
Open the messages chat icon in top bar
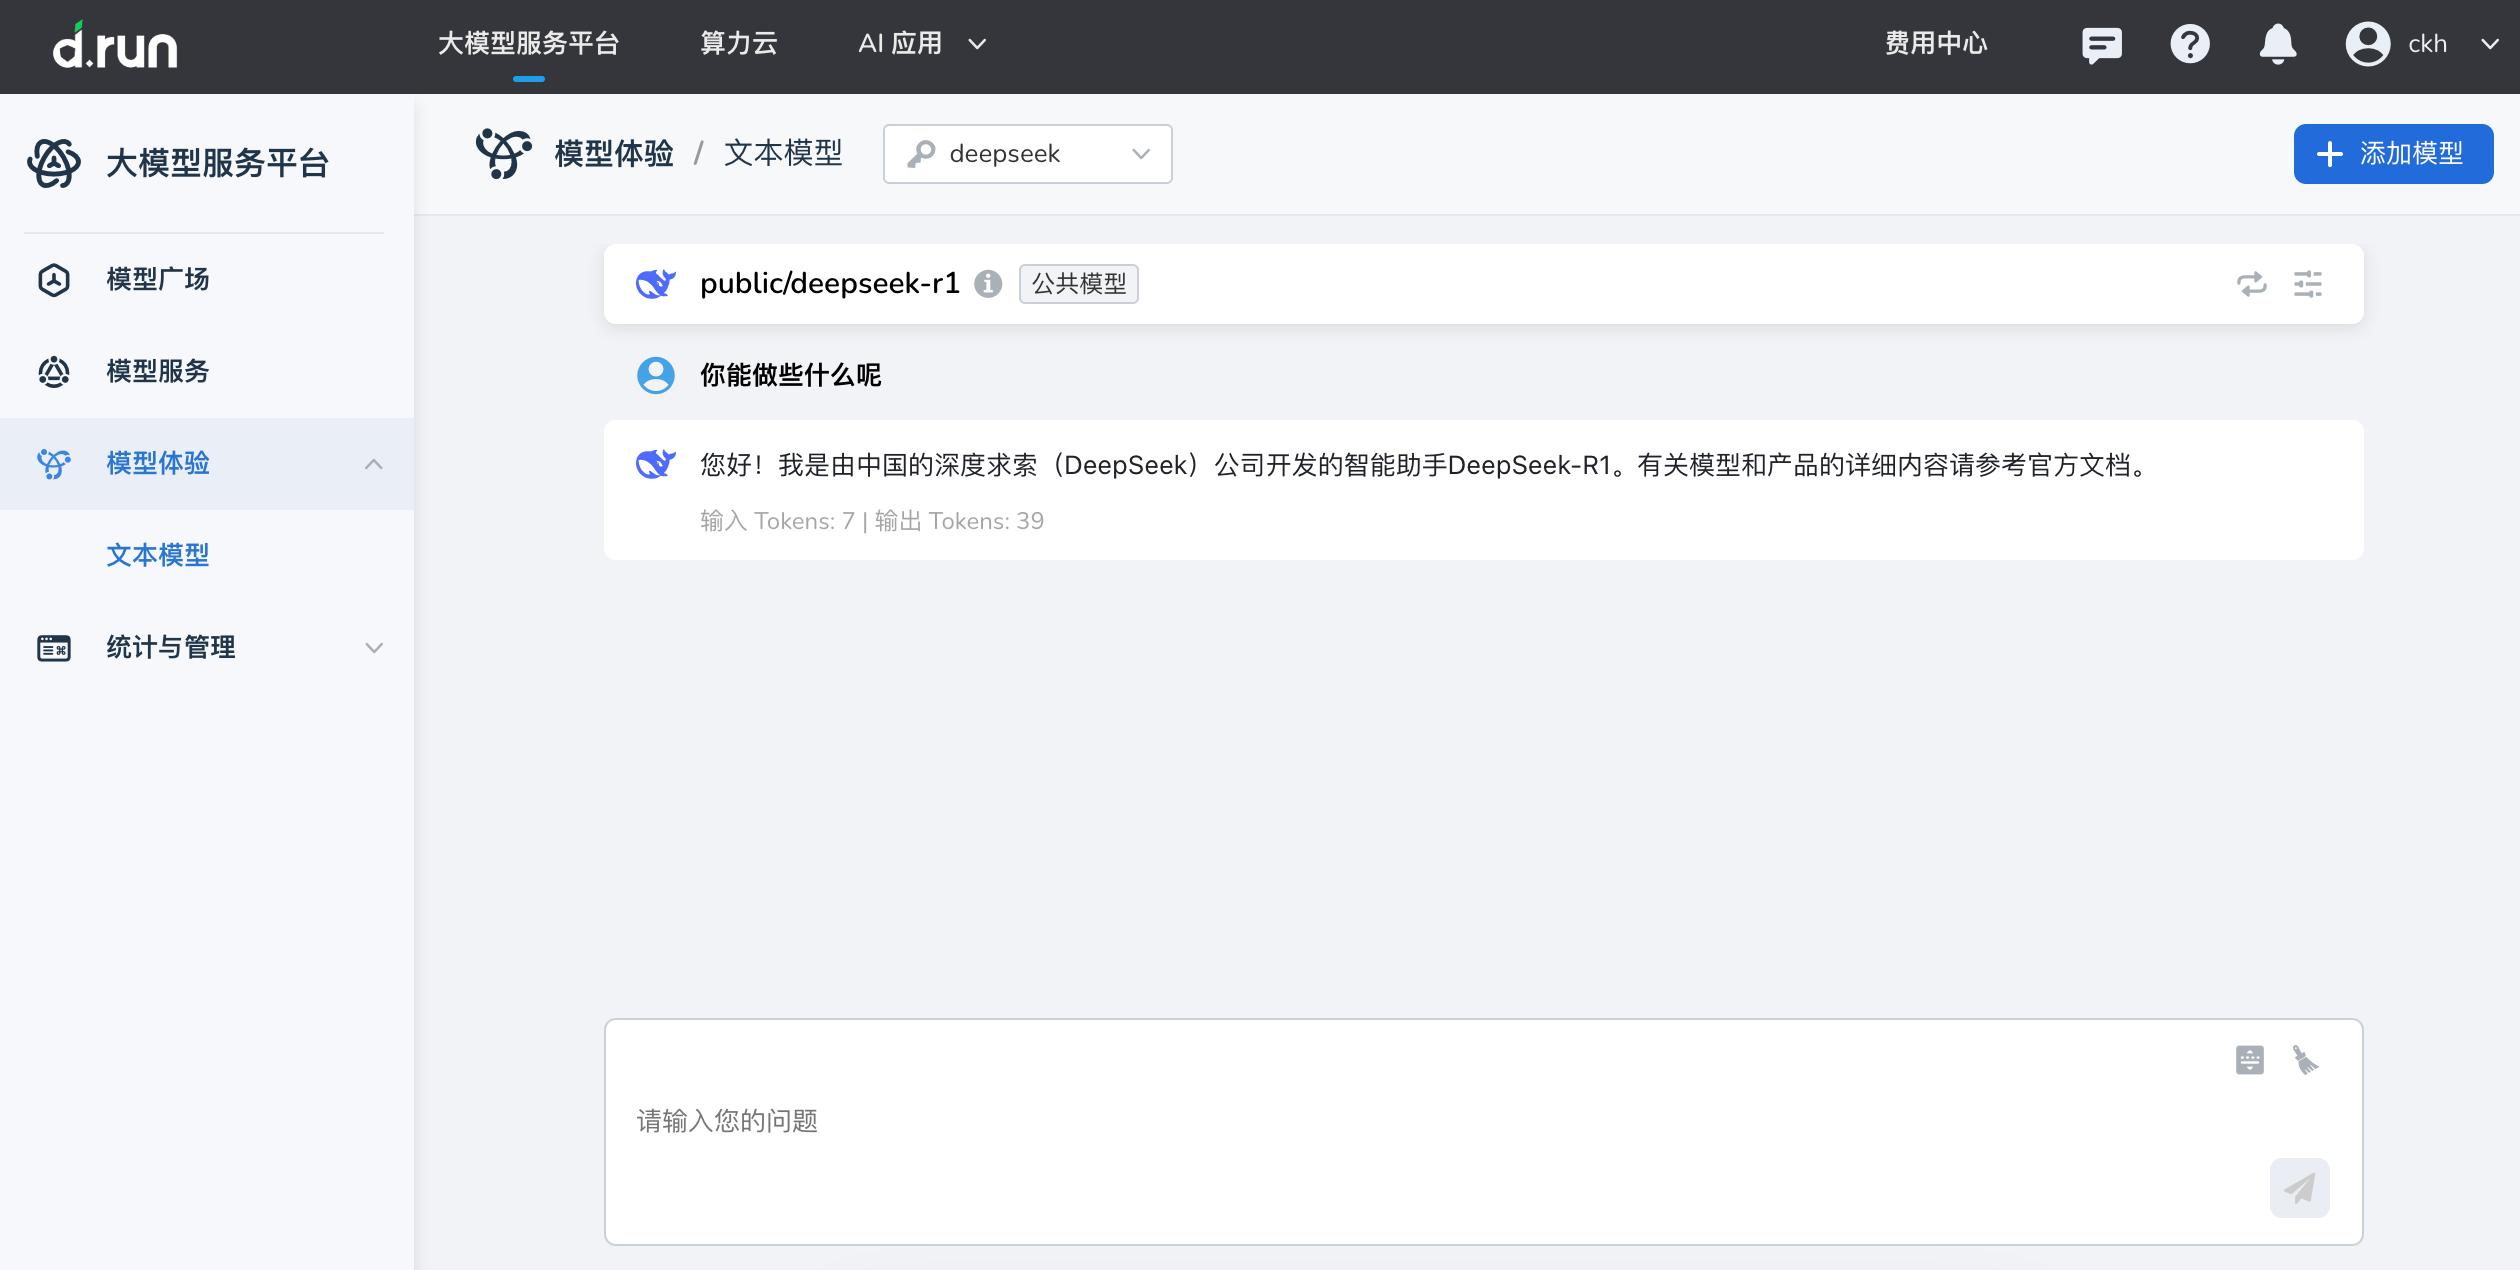[2101, 43]
